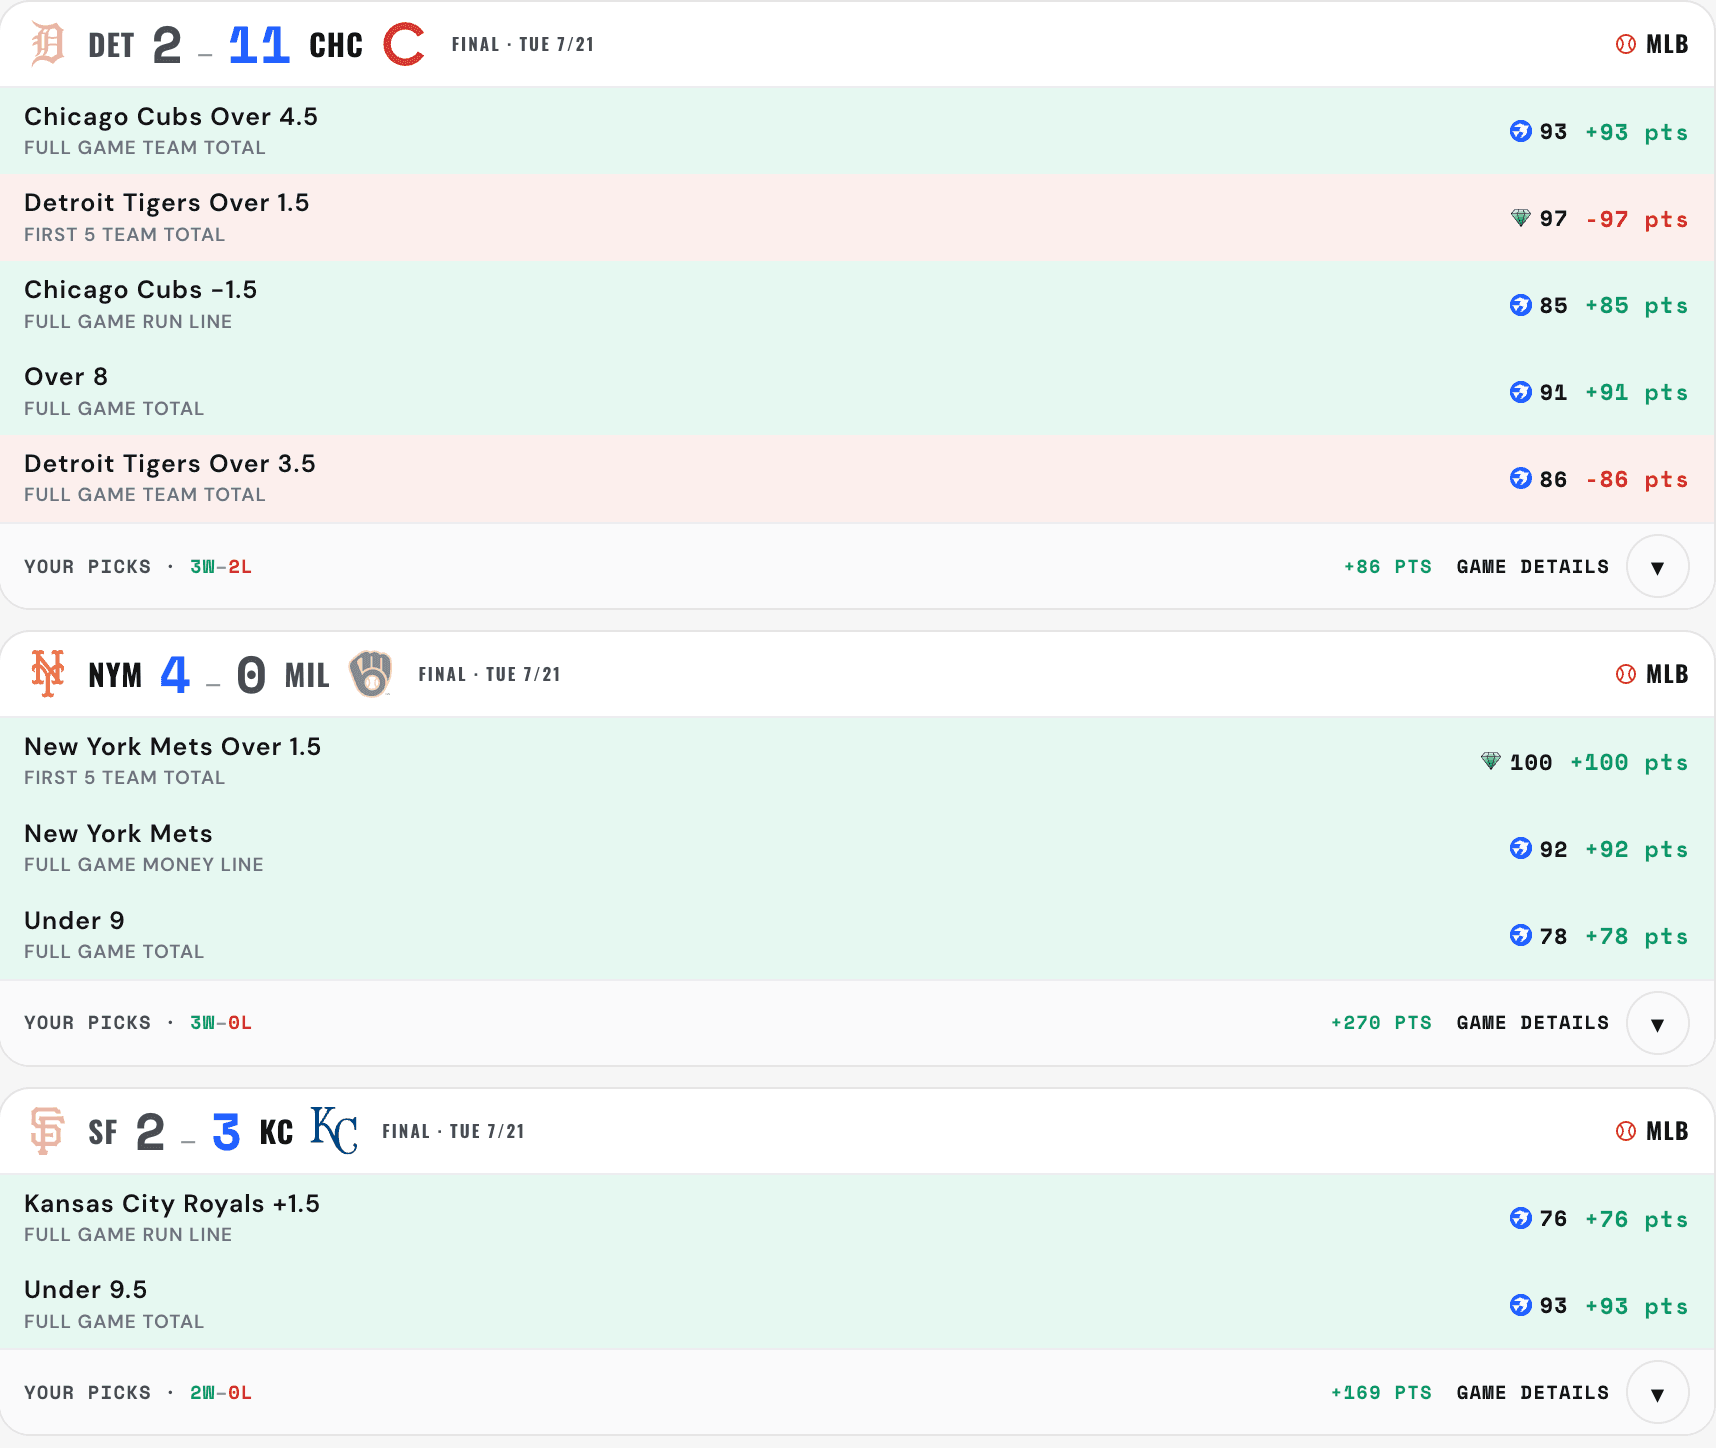Click the GAME DETAILS label in the 2W-0L row
This screenshot has height=1448, width=1716.
[x=1533, y=1393]
